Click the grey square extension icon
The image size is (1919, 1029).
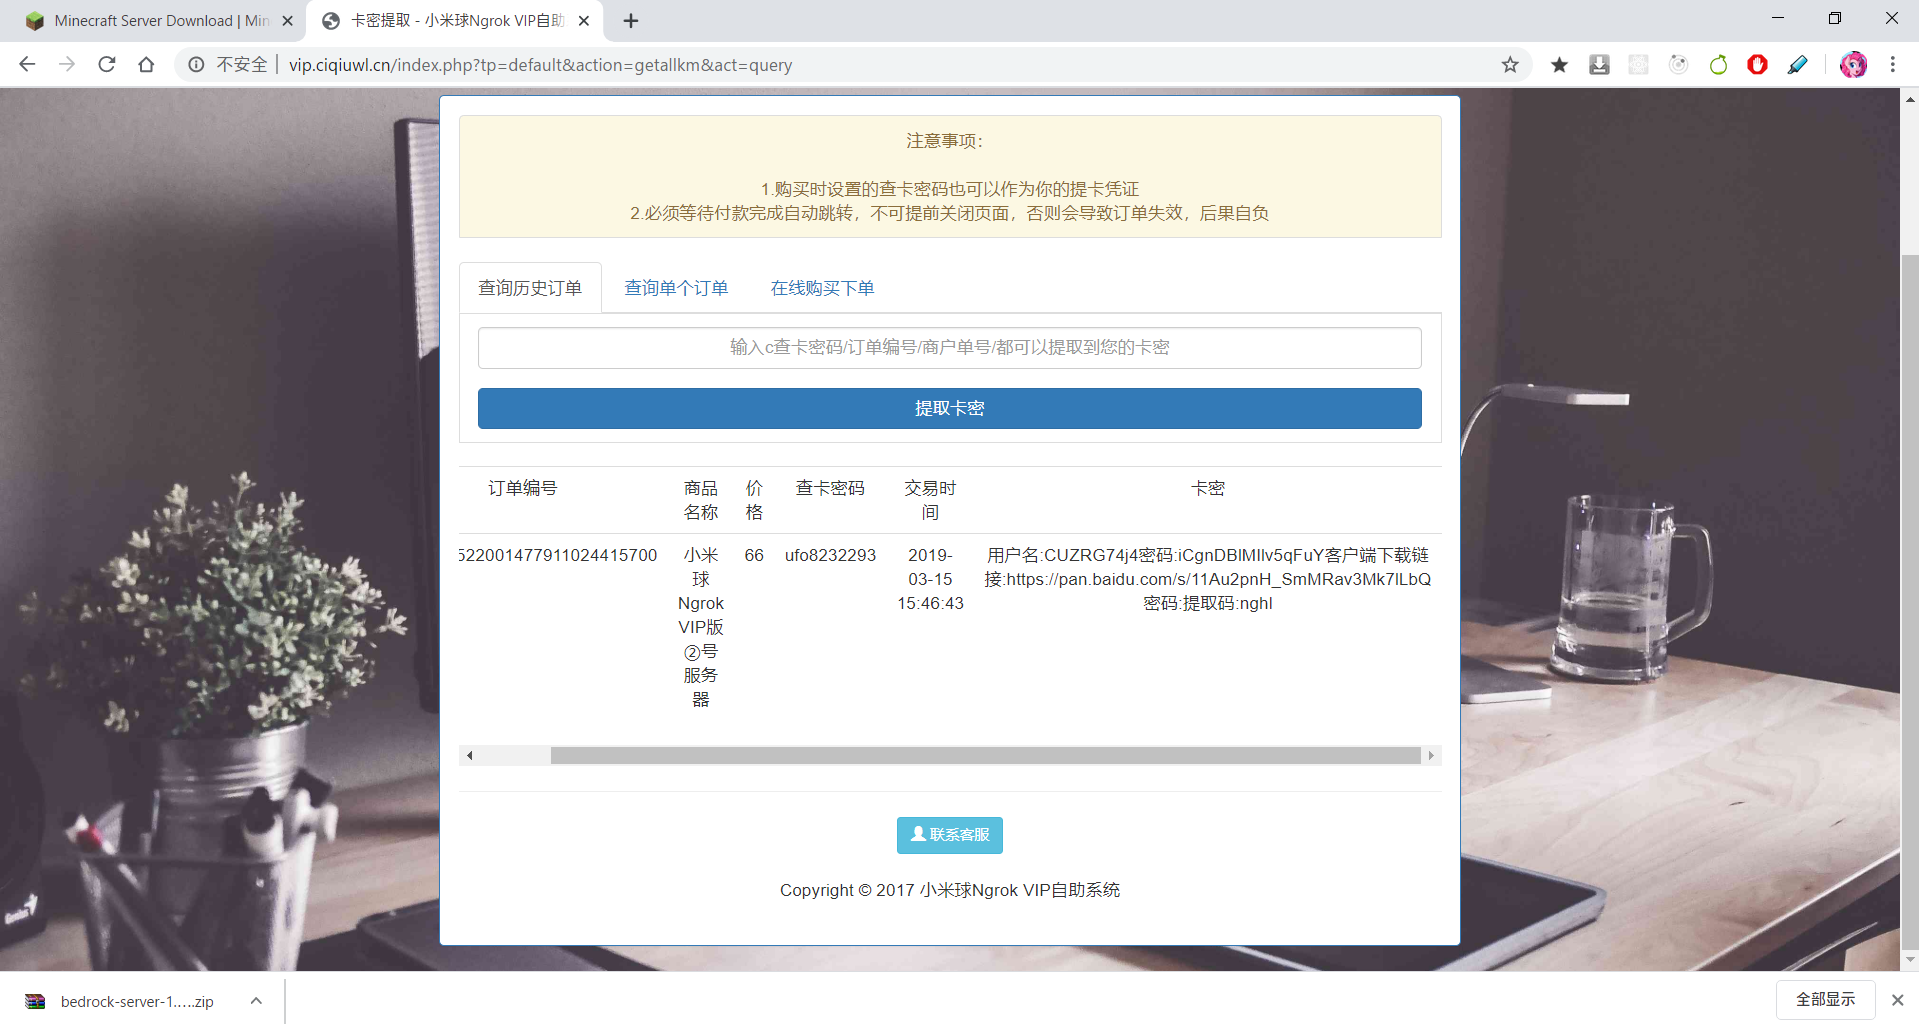1638,65
